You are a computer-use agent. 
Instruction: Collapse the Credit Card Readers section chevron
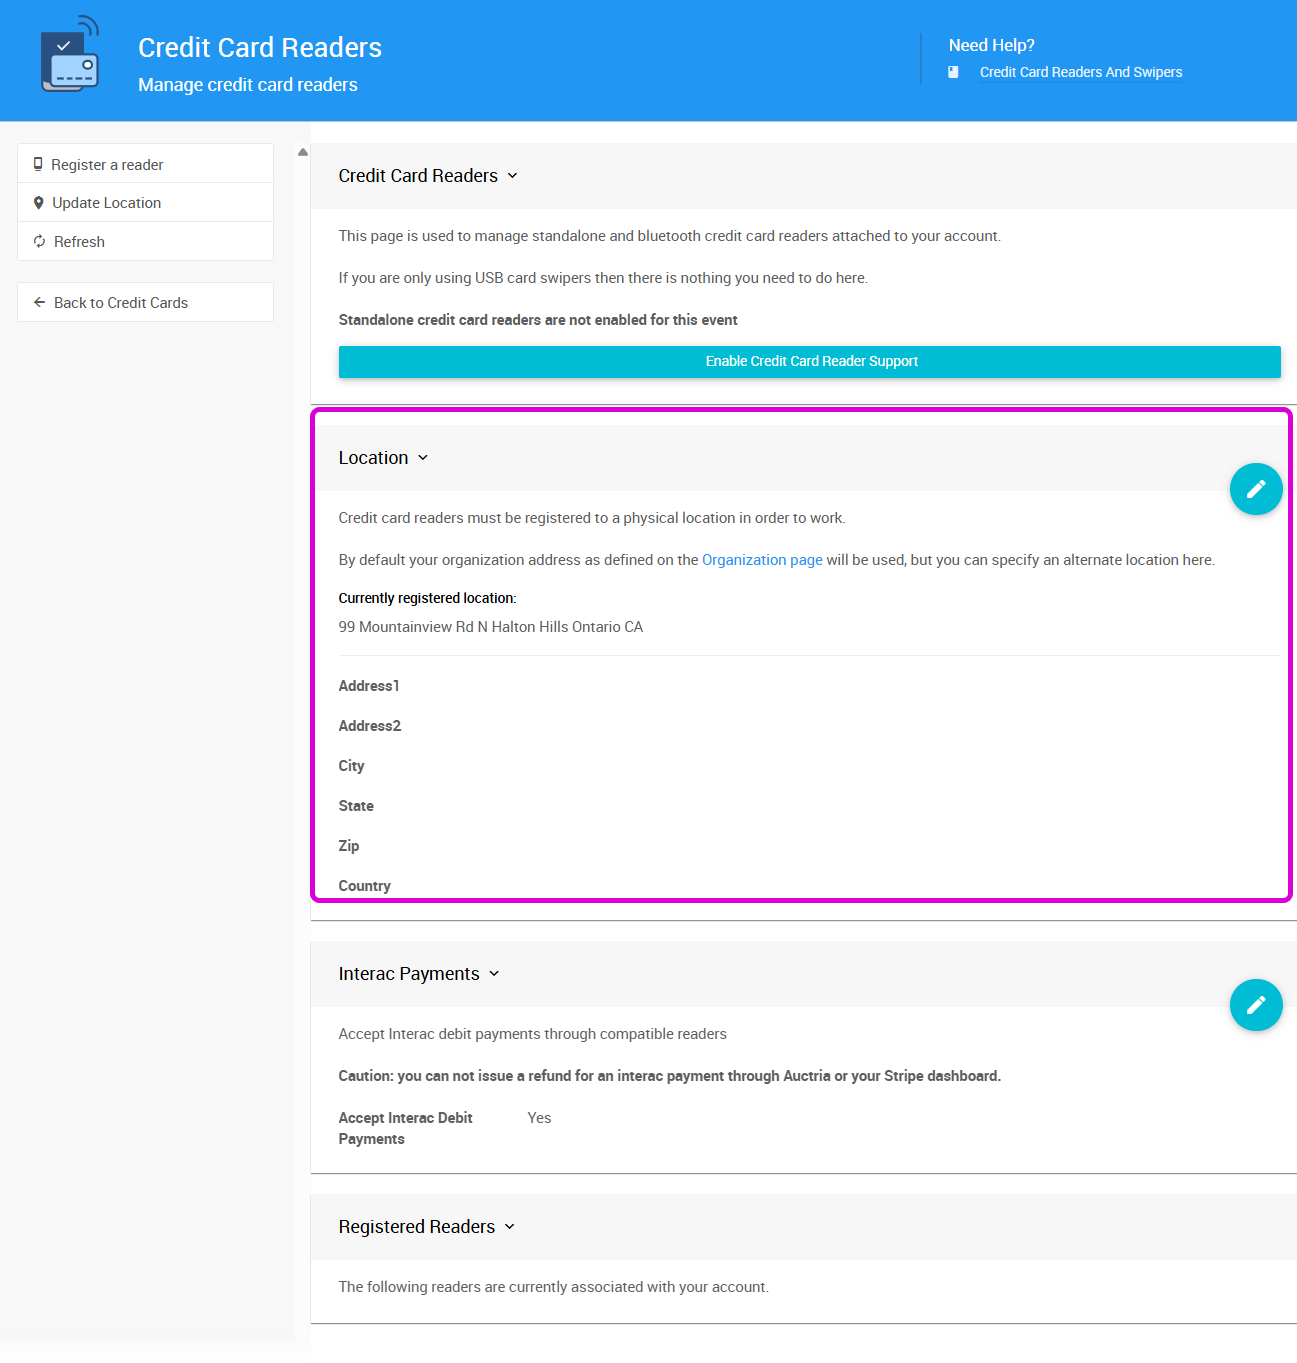(513, 176)
